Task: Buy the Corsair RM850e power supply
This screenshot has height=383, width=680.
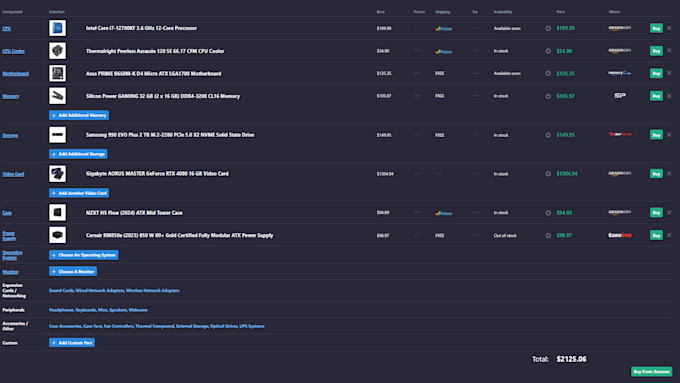Action: [656, 235]
